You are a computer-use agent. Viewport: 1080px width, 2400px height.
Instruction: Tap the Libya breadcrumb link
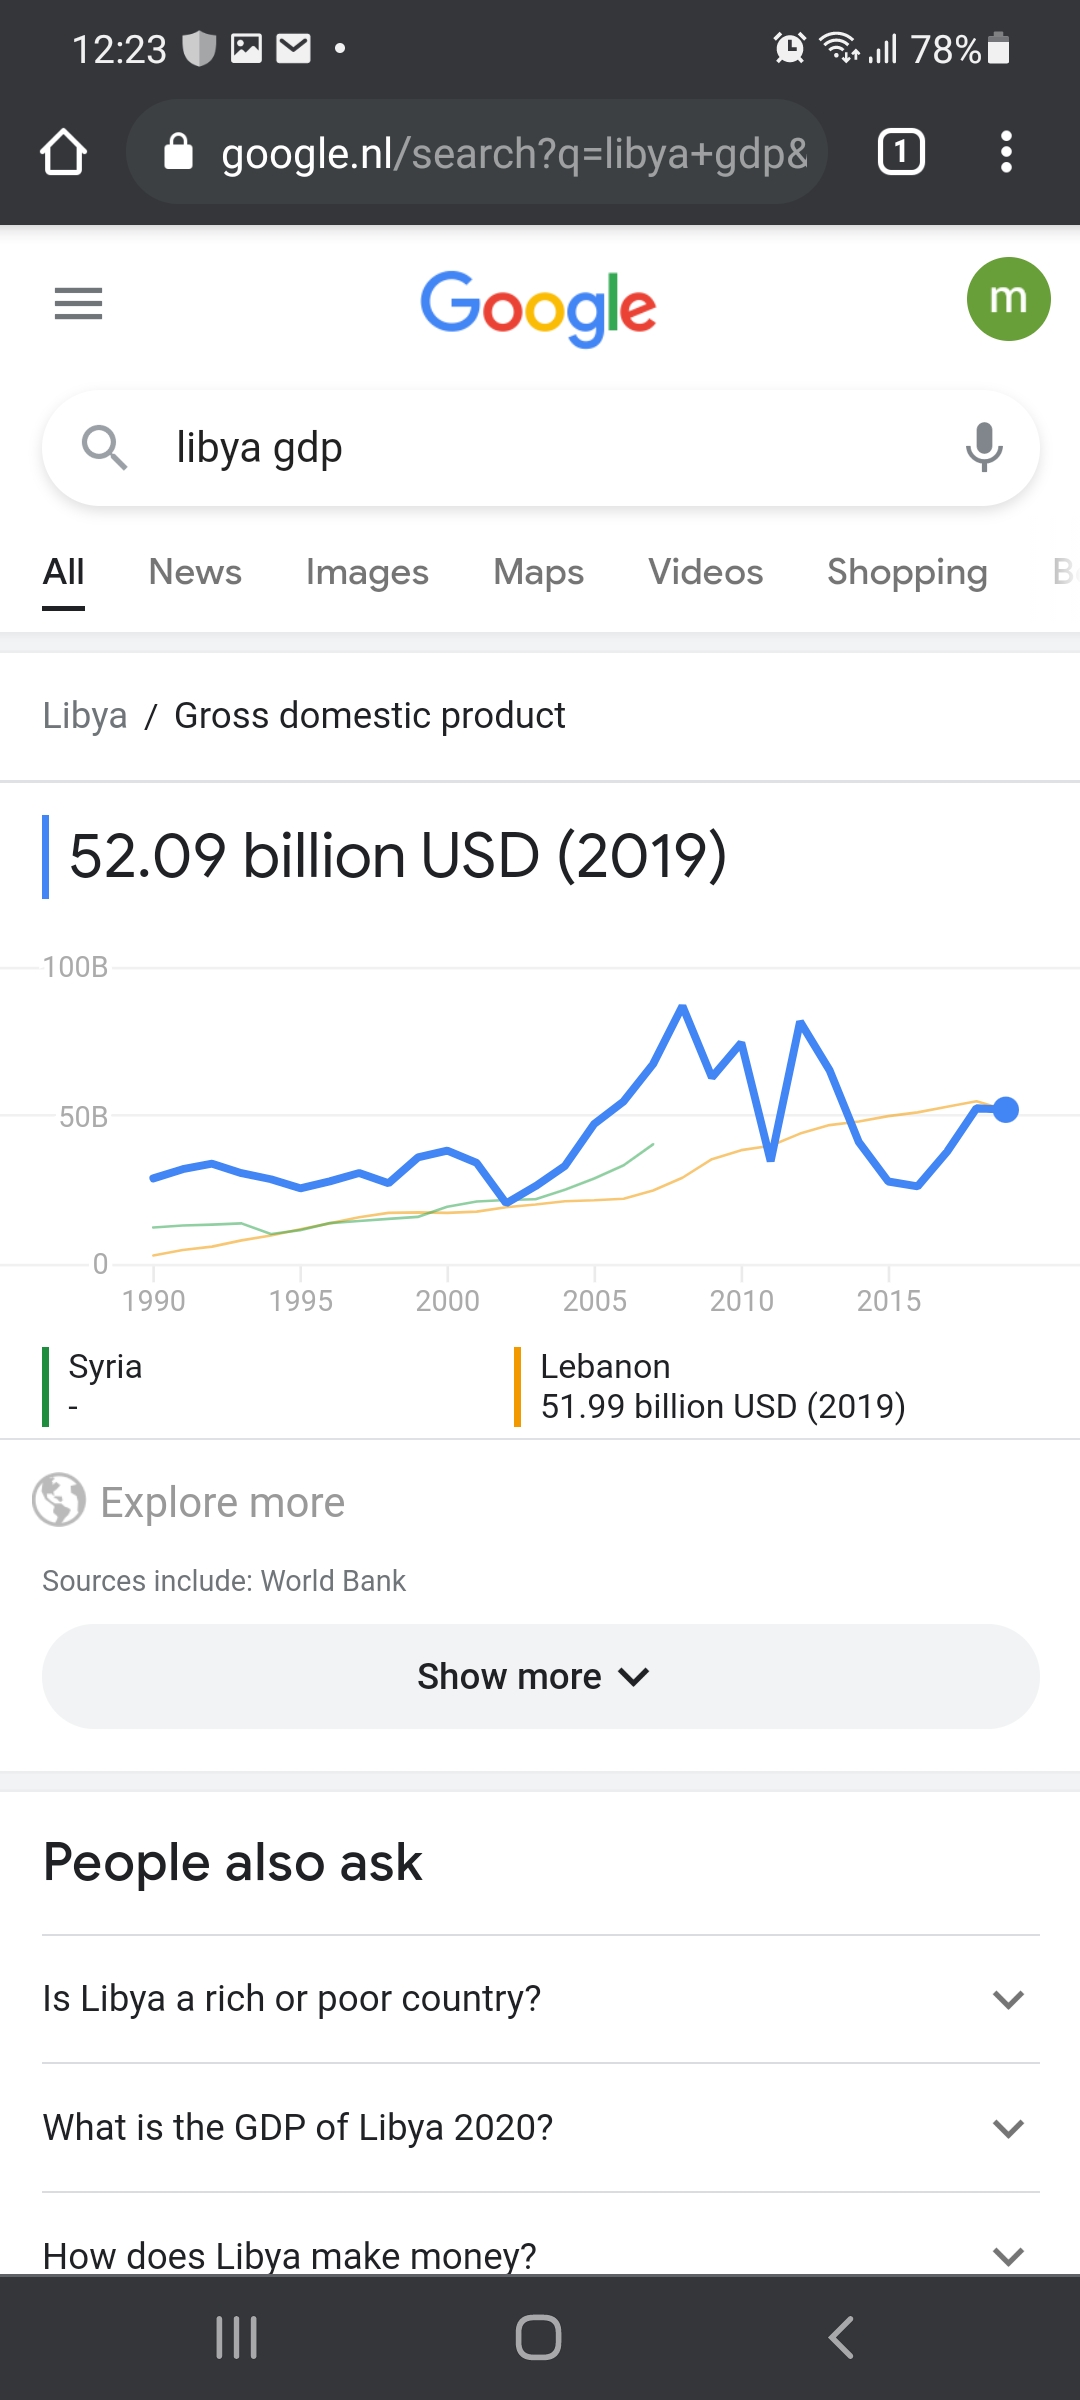click(x=85, y=716)
